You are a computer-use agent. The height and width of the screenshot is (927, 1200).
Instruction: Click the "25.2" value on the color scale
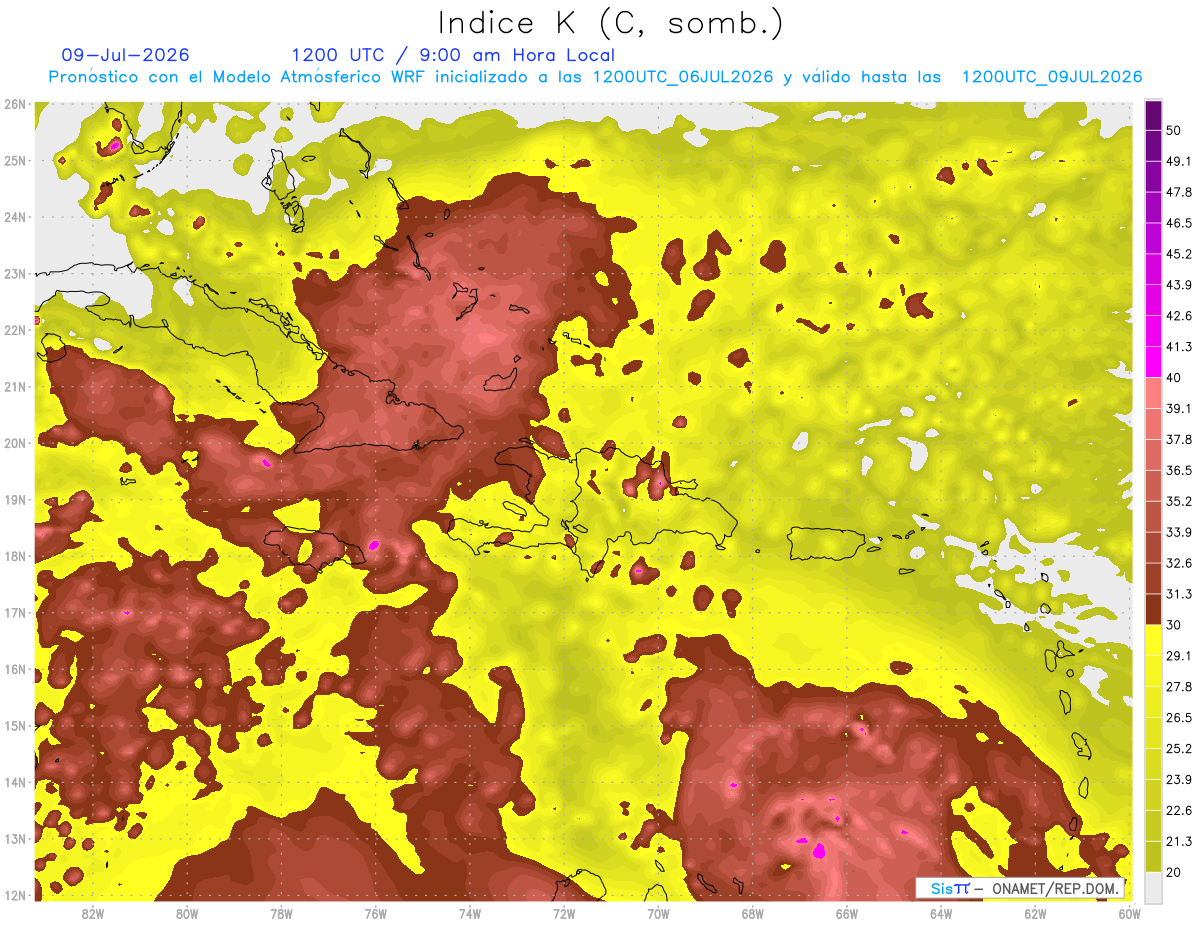(1179, 749)
